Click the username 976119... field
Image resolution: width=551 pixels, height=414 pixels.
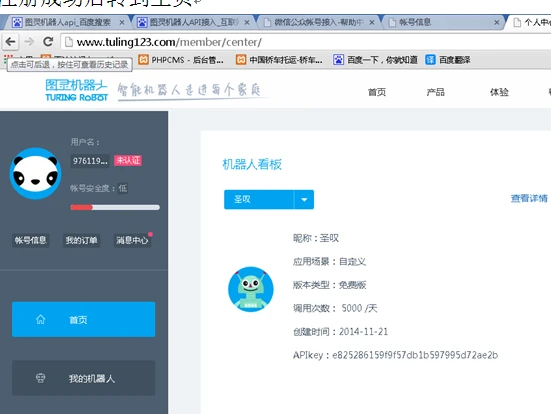[90, 161]
